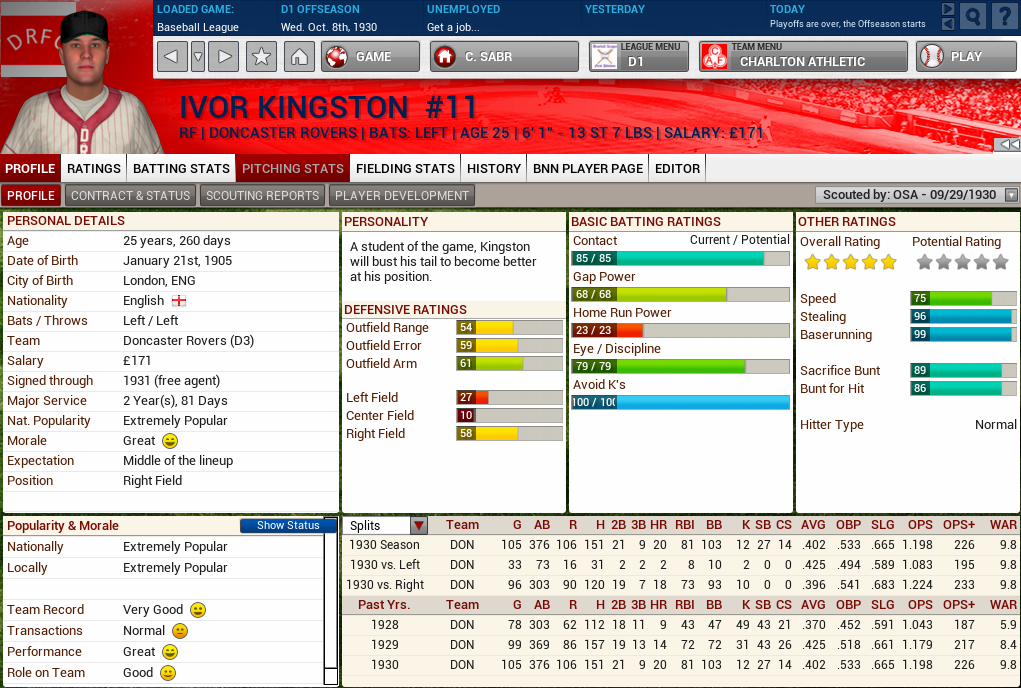This screenshot has width=1021, height=688.
Task: Click the globe icon on the GAME button
Action: tap(338, 57)
